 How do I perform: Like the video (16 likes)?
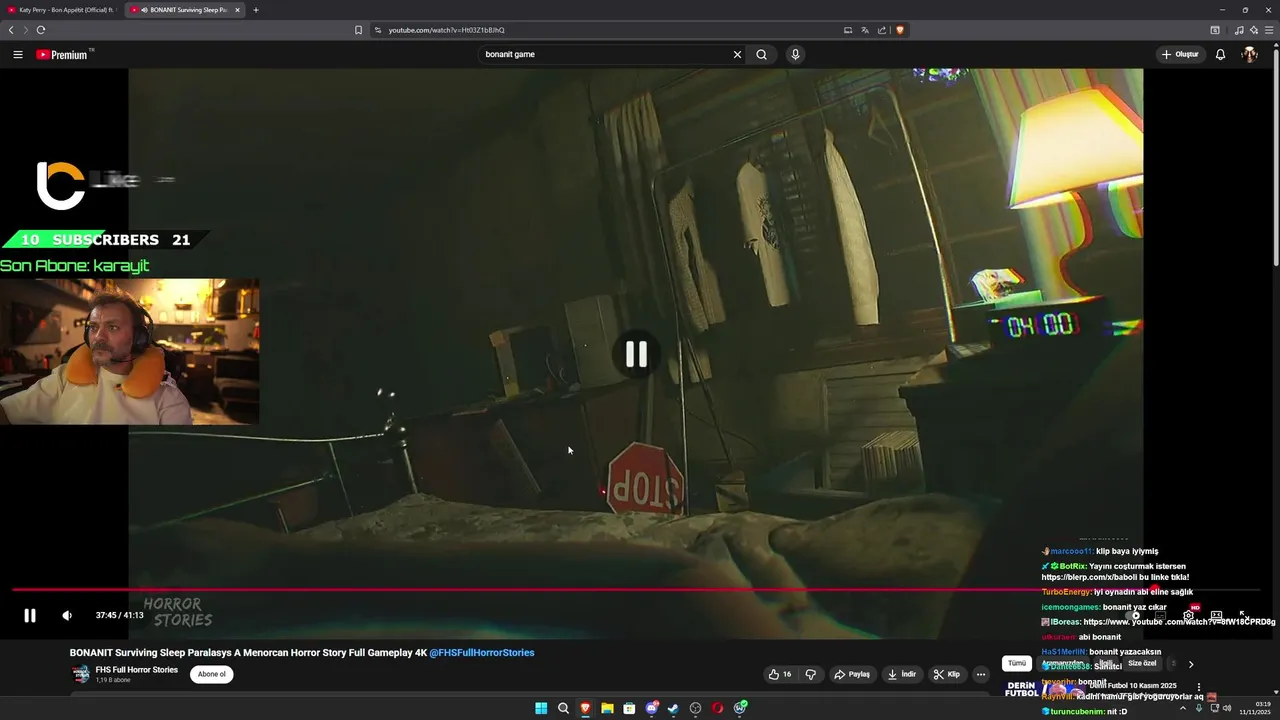tap(780, 674)
